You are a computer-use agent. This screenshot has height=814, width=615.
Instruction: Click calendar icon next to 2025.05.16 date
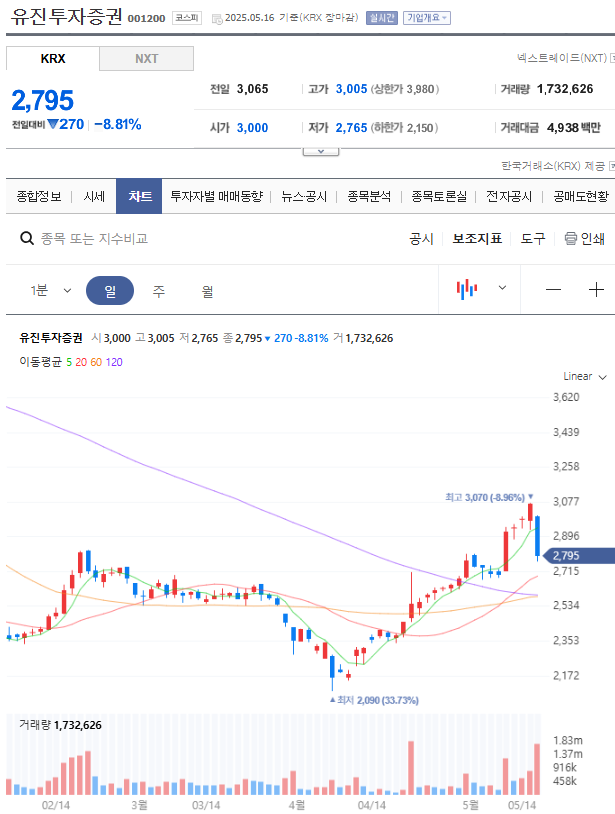pos(217,19)
